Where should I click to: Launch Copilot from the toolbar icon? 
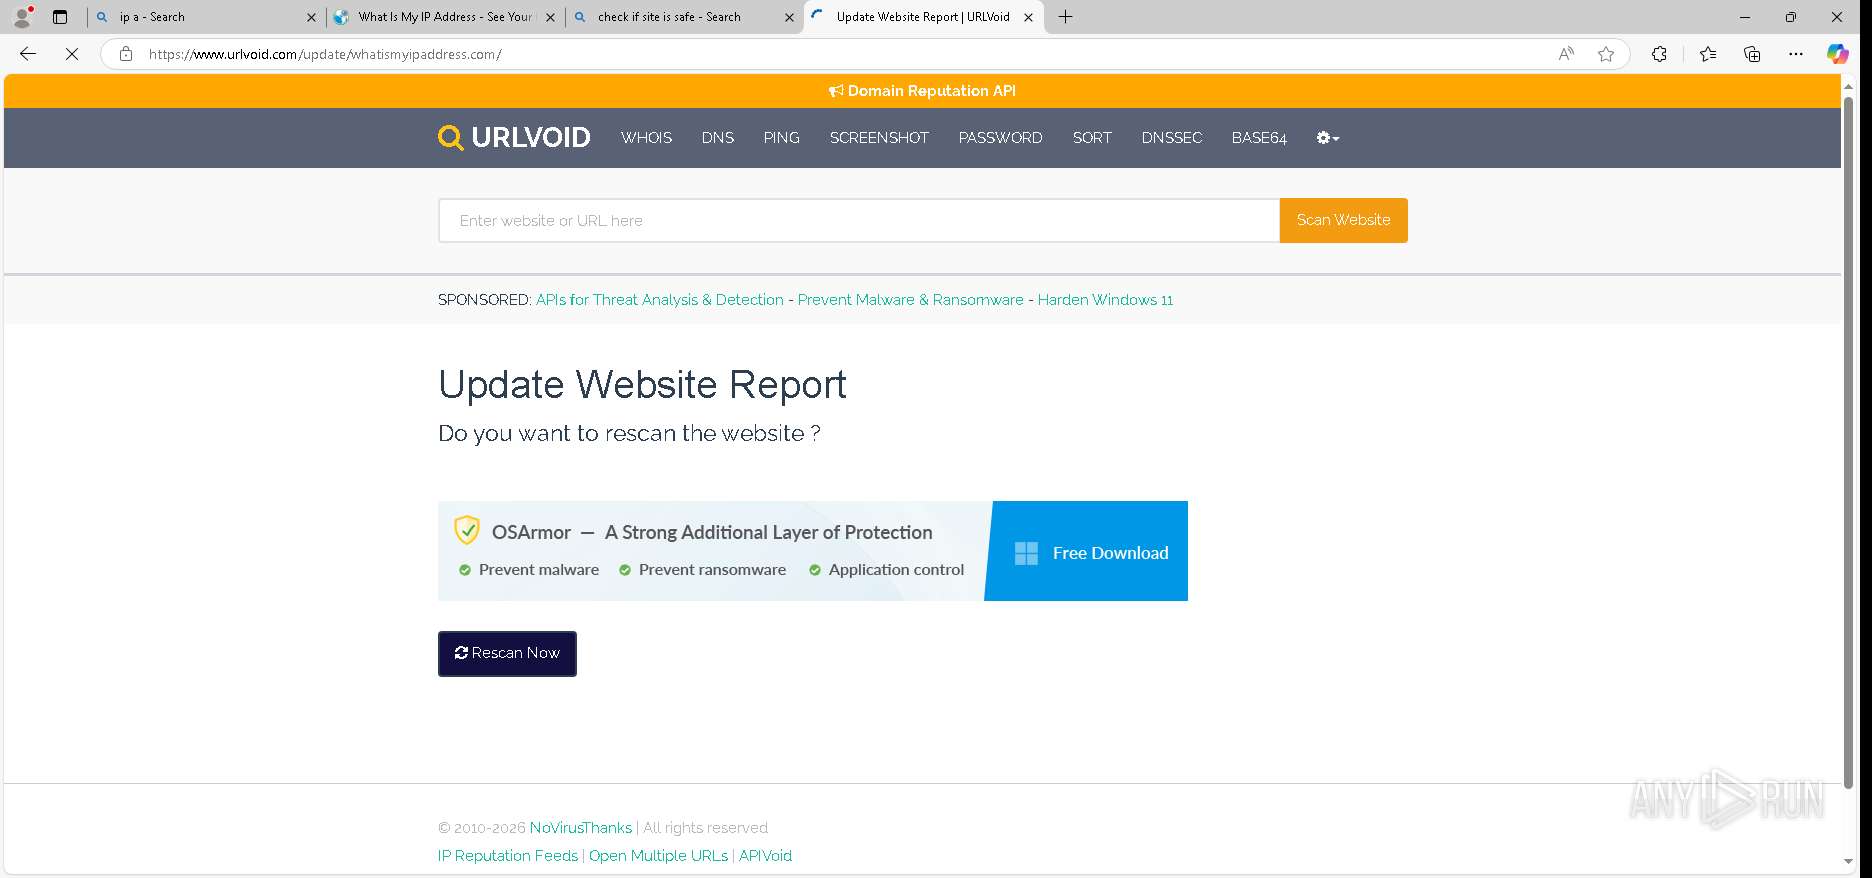1838,54
